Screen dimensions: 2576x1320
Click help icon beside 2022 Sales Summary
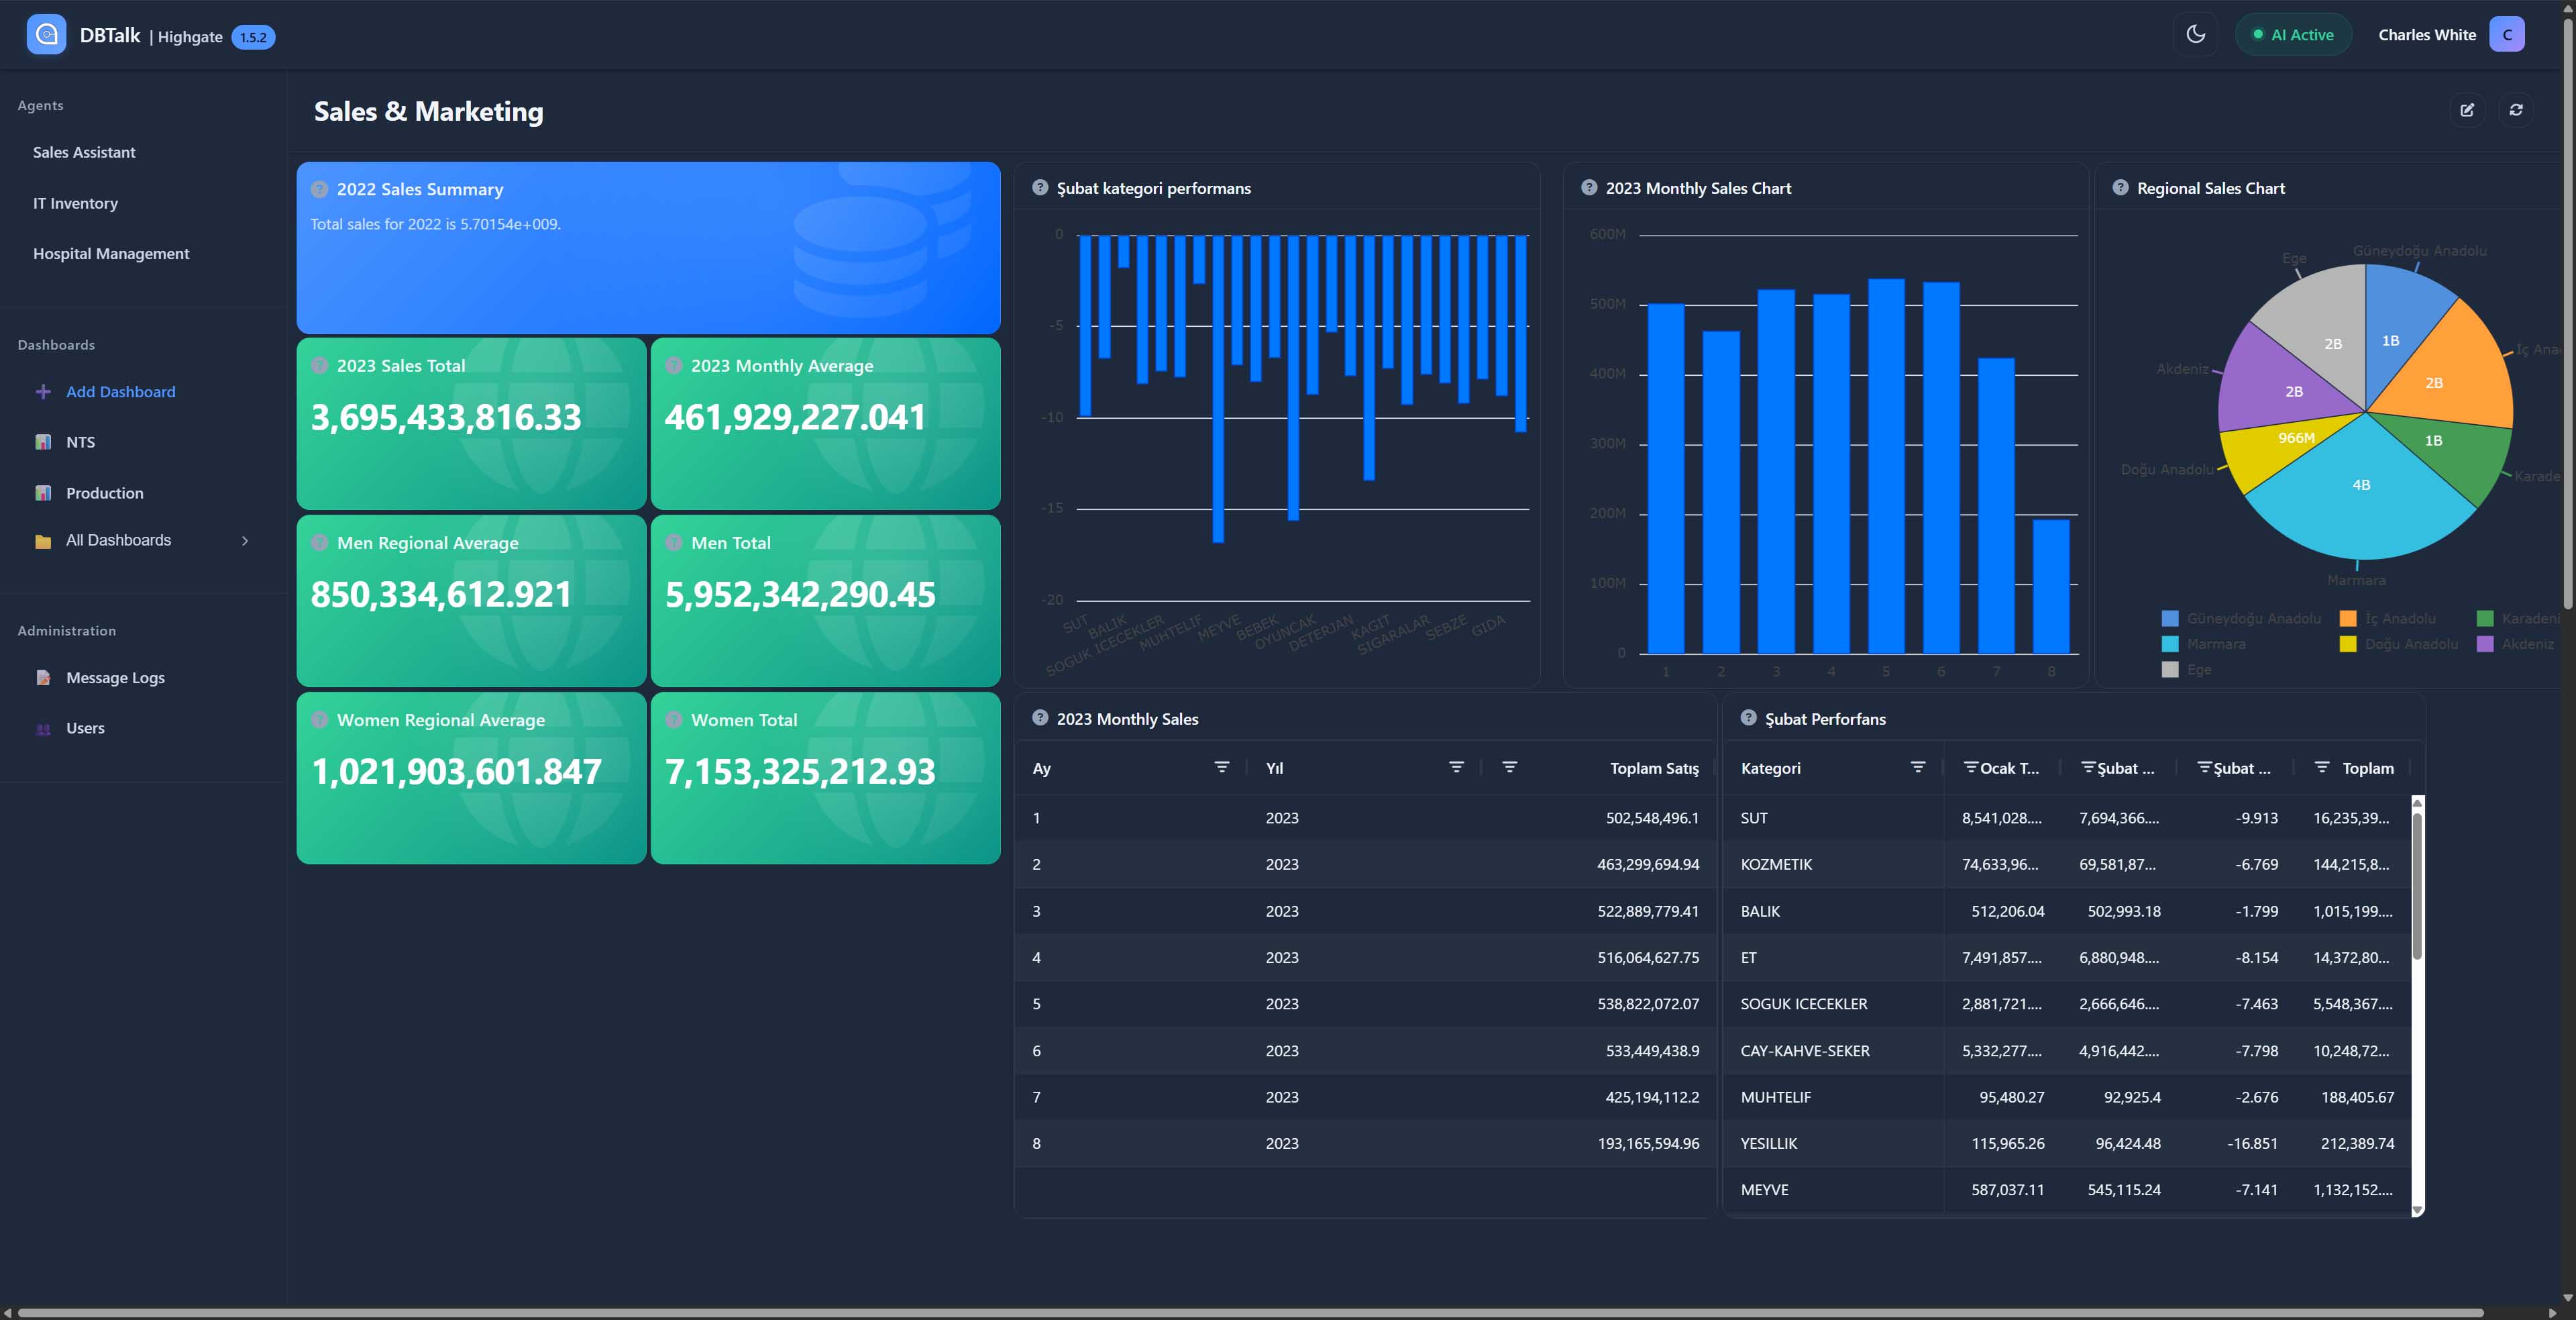tap(320, 189)
